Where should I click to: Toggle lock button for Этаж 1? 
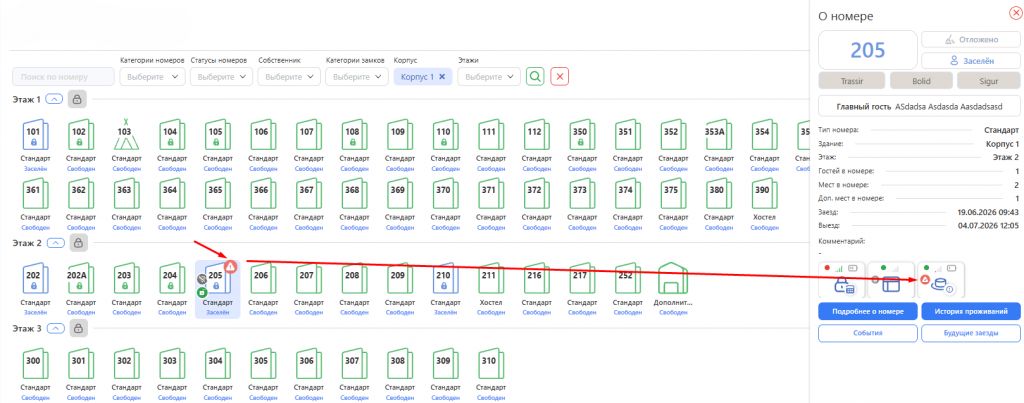click(77, 99)
